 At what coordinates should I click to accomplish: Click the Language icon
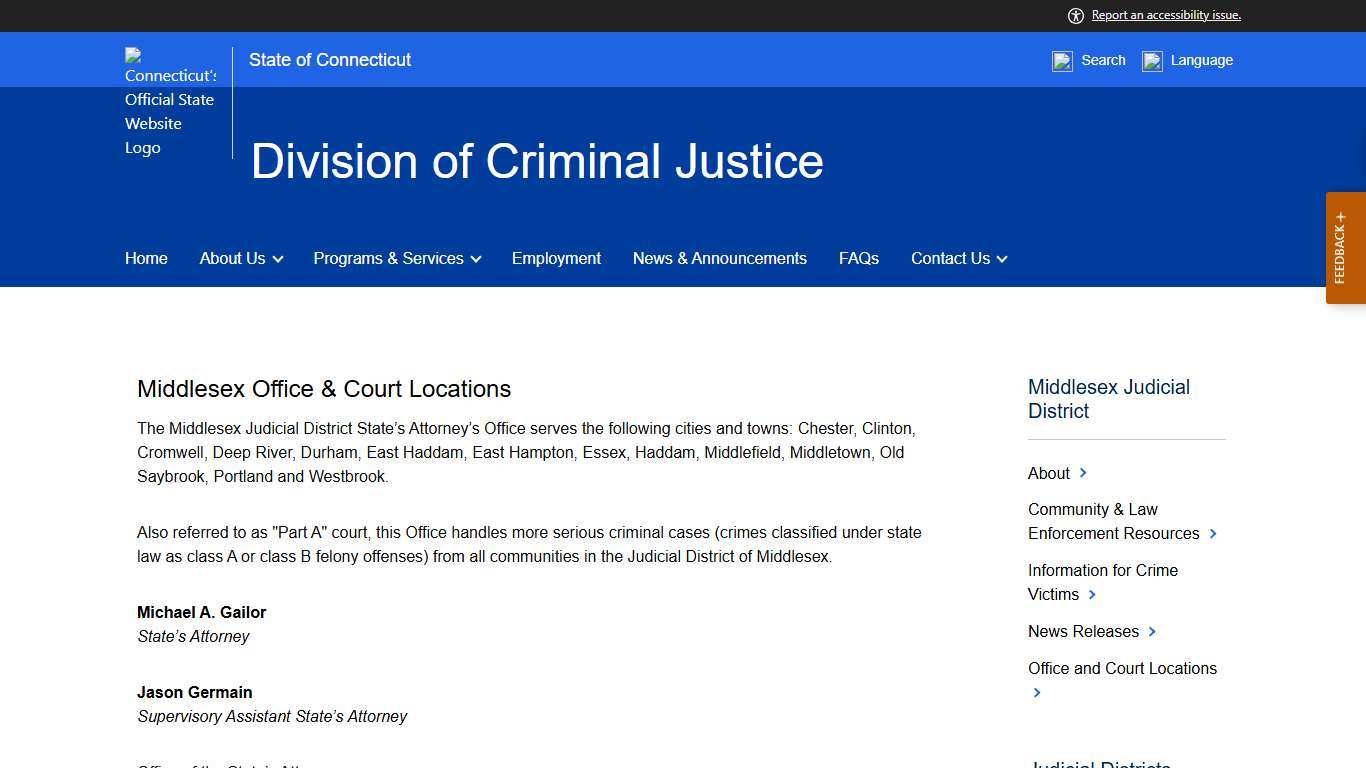[1152, 60]
